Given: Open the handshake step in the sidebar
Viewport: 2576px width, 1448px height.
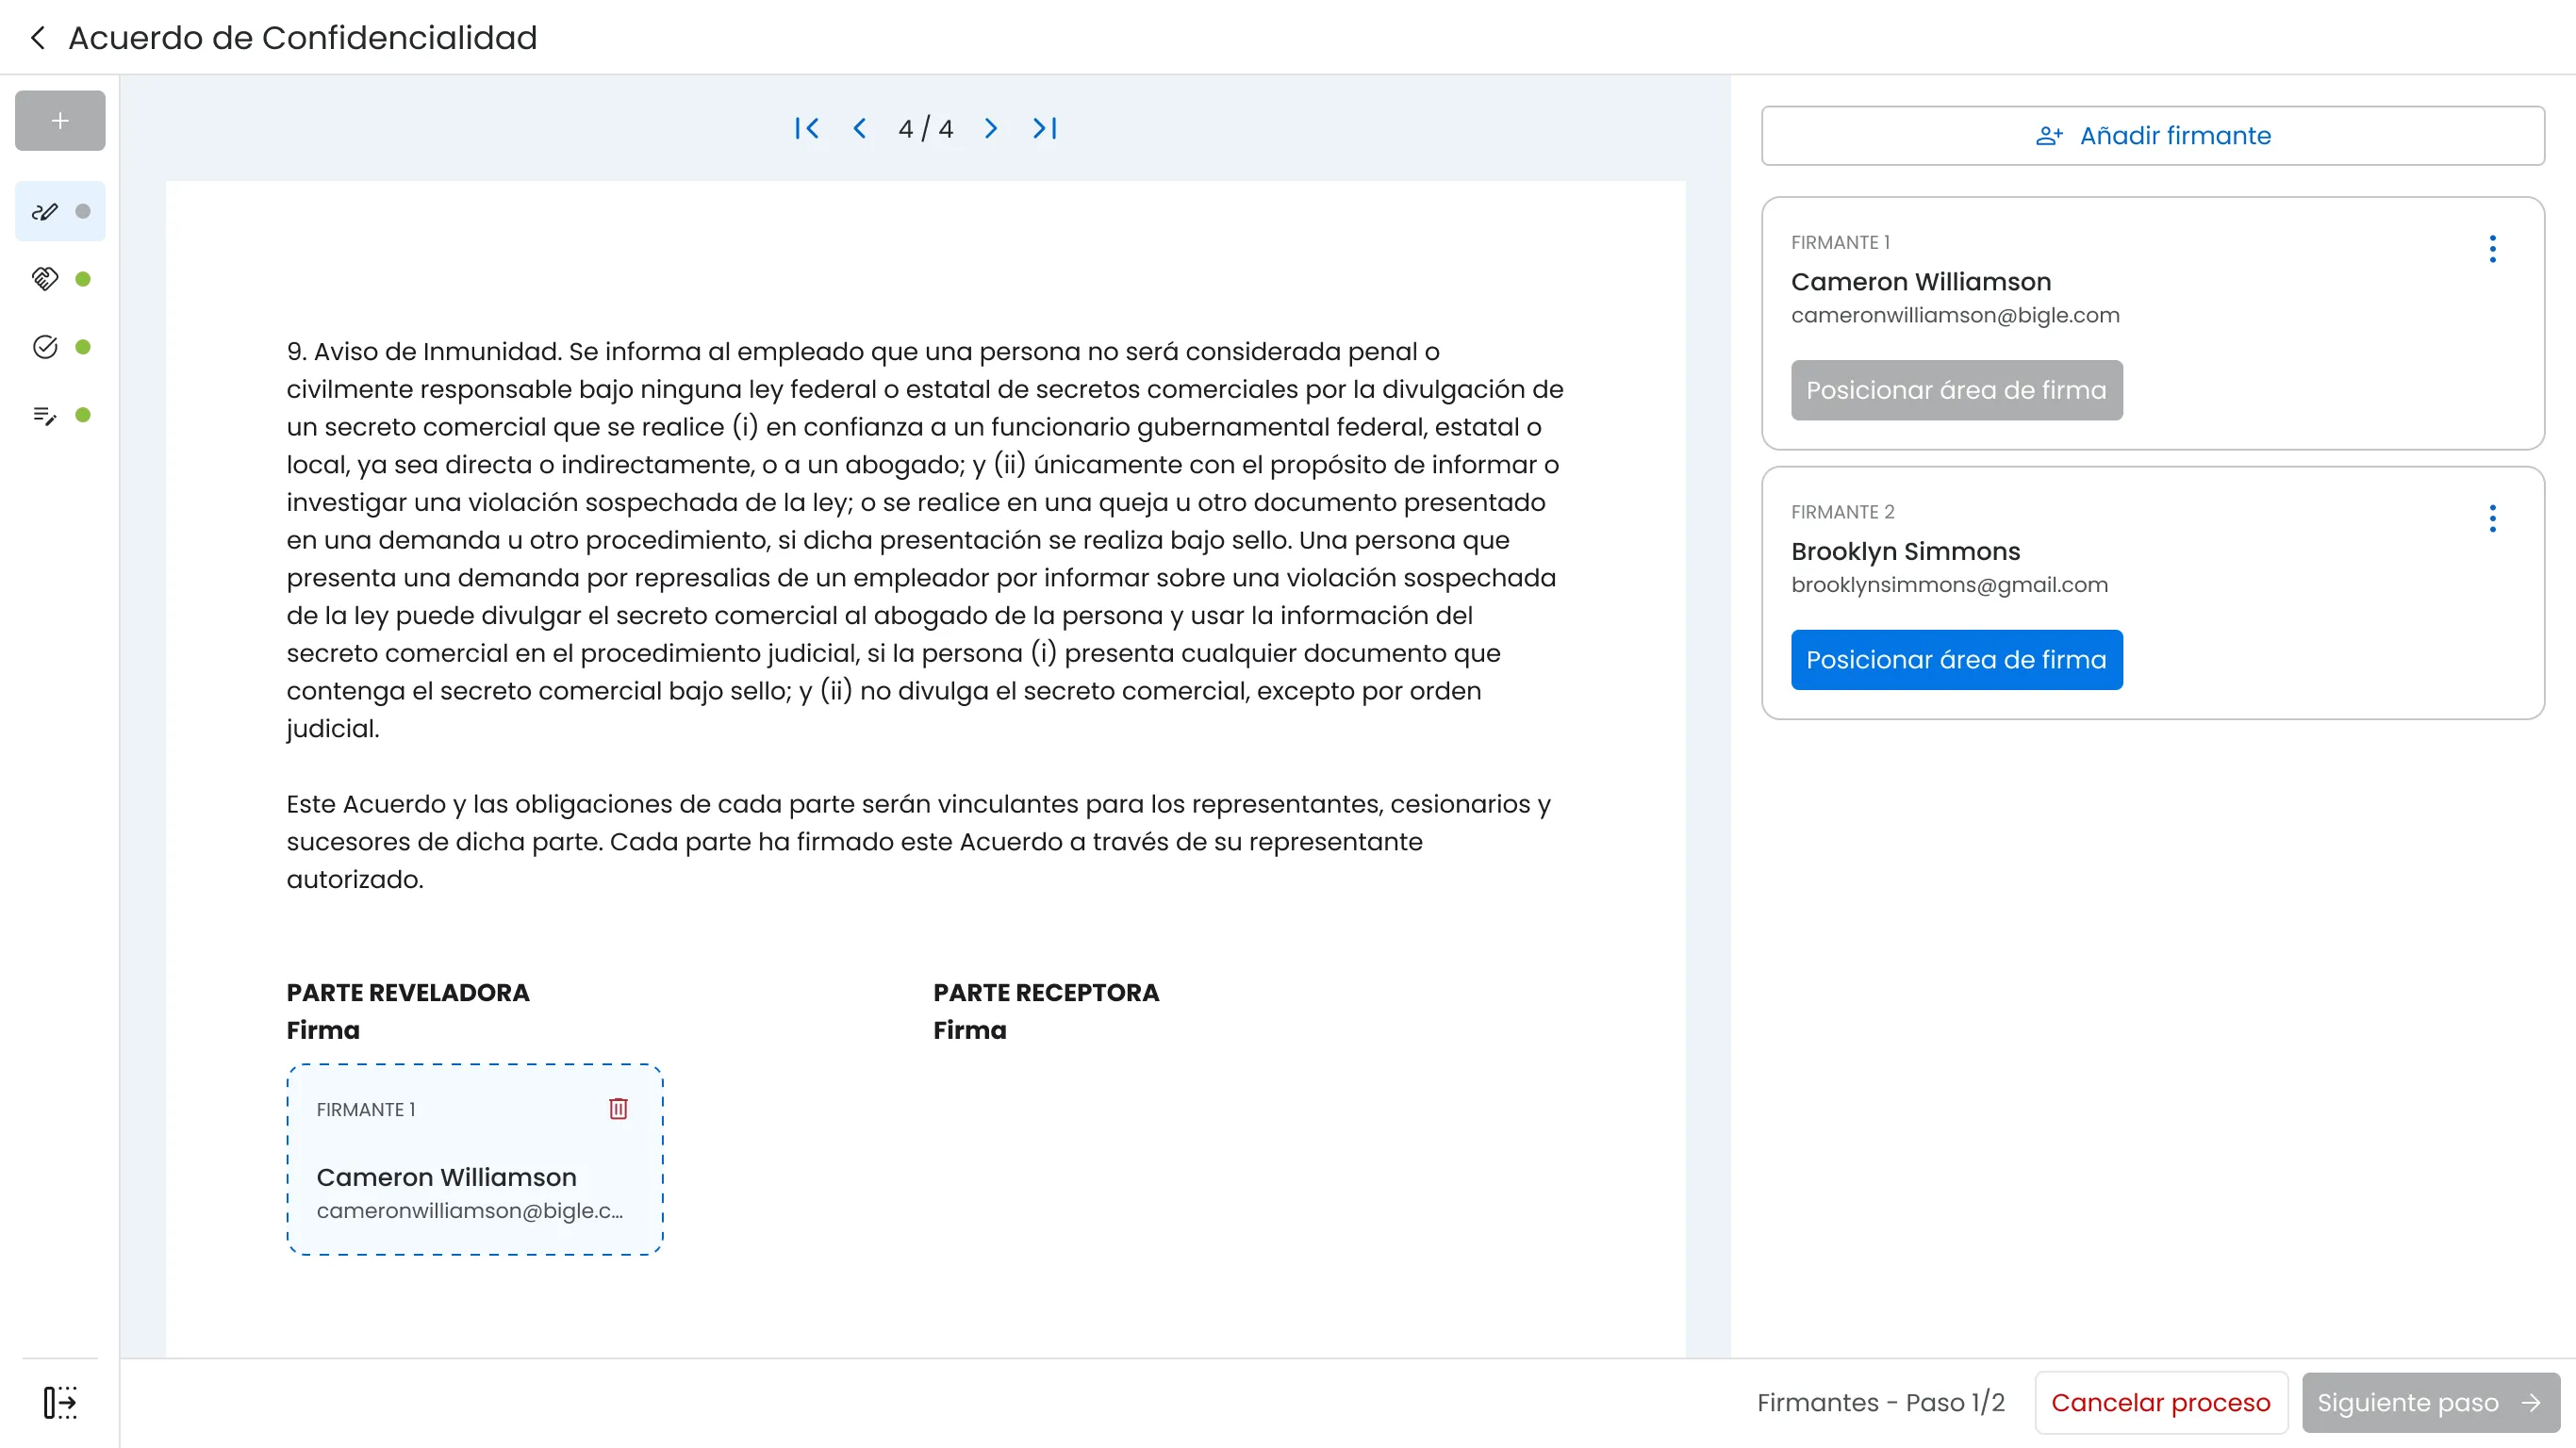Looking at the screenshot, I should click(60, 279).
